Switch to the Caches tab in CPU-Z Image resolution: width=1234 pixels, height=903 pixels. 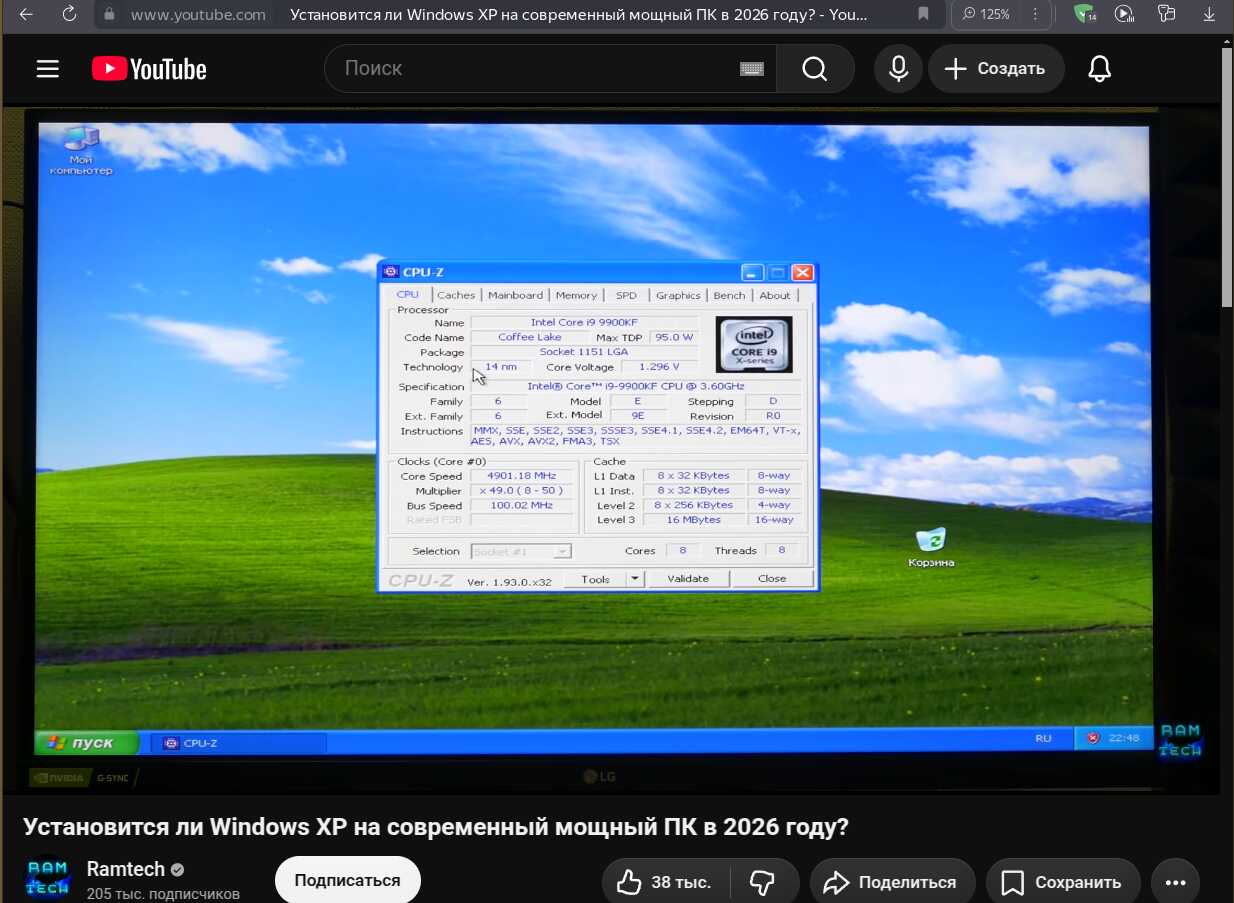(456, 295)
